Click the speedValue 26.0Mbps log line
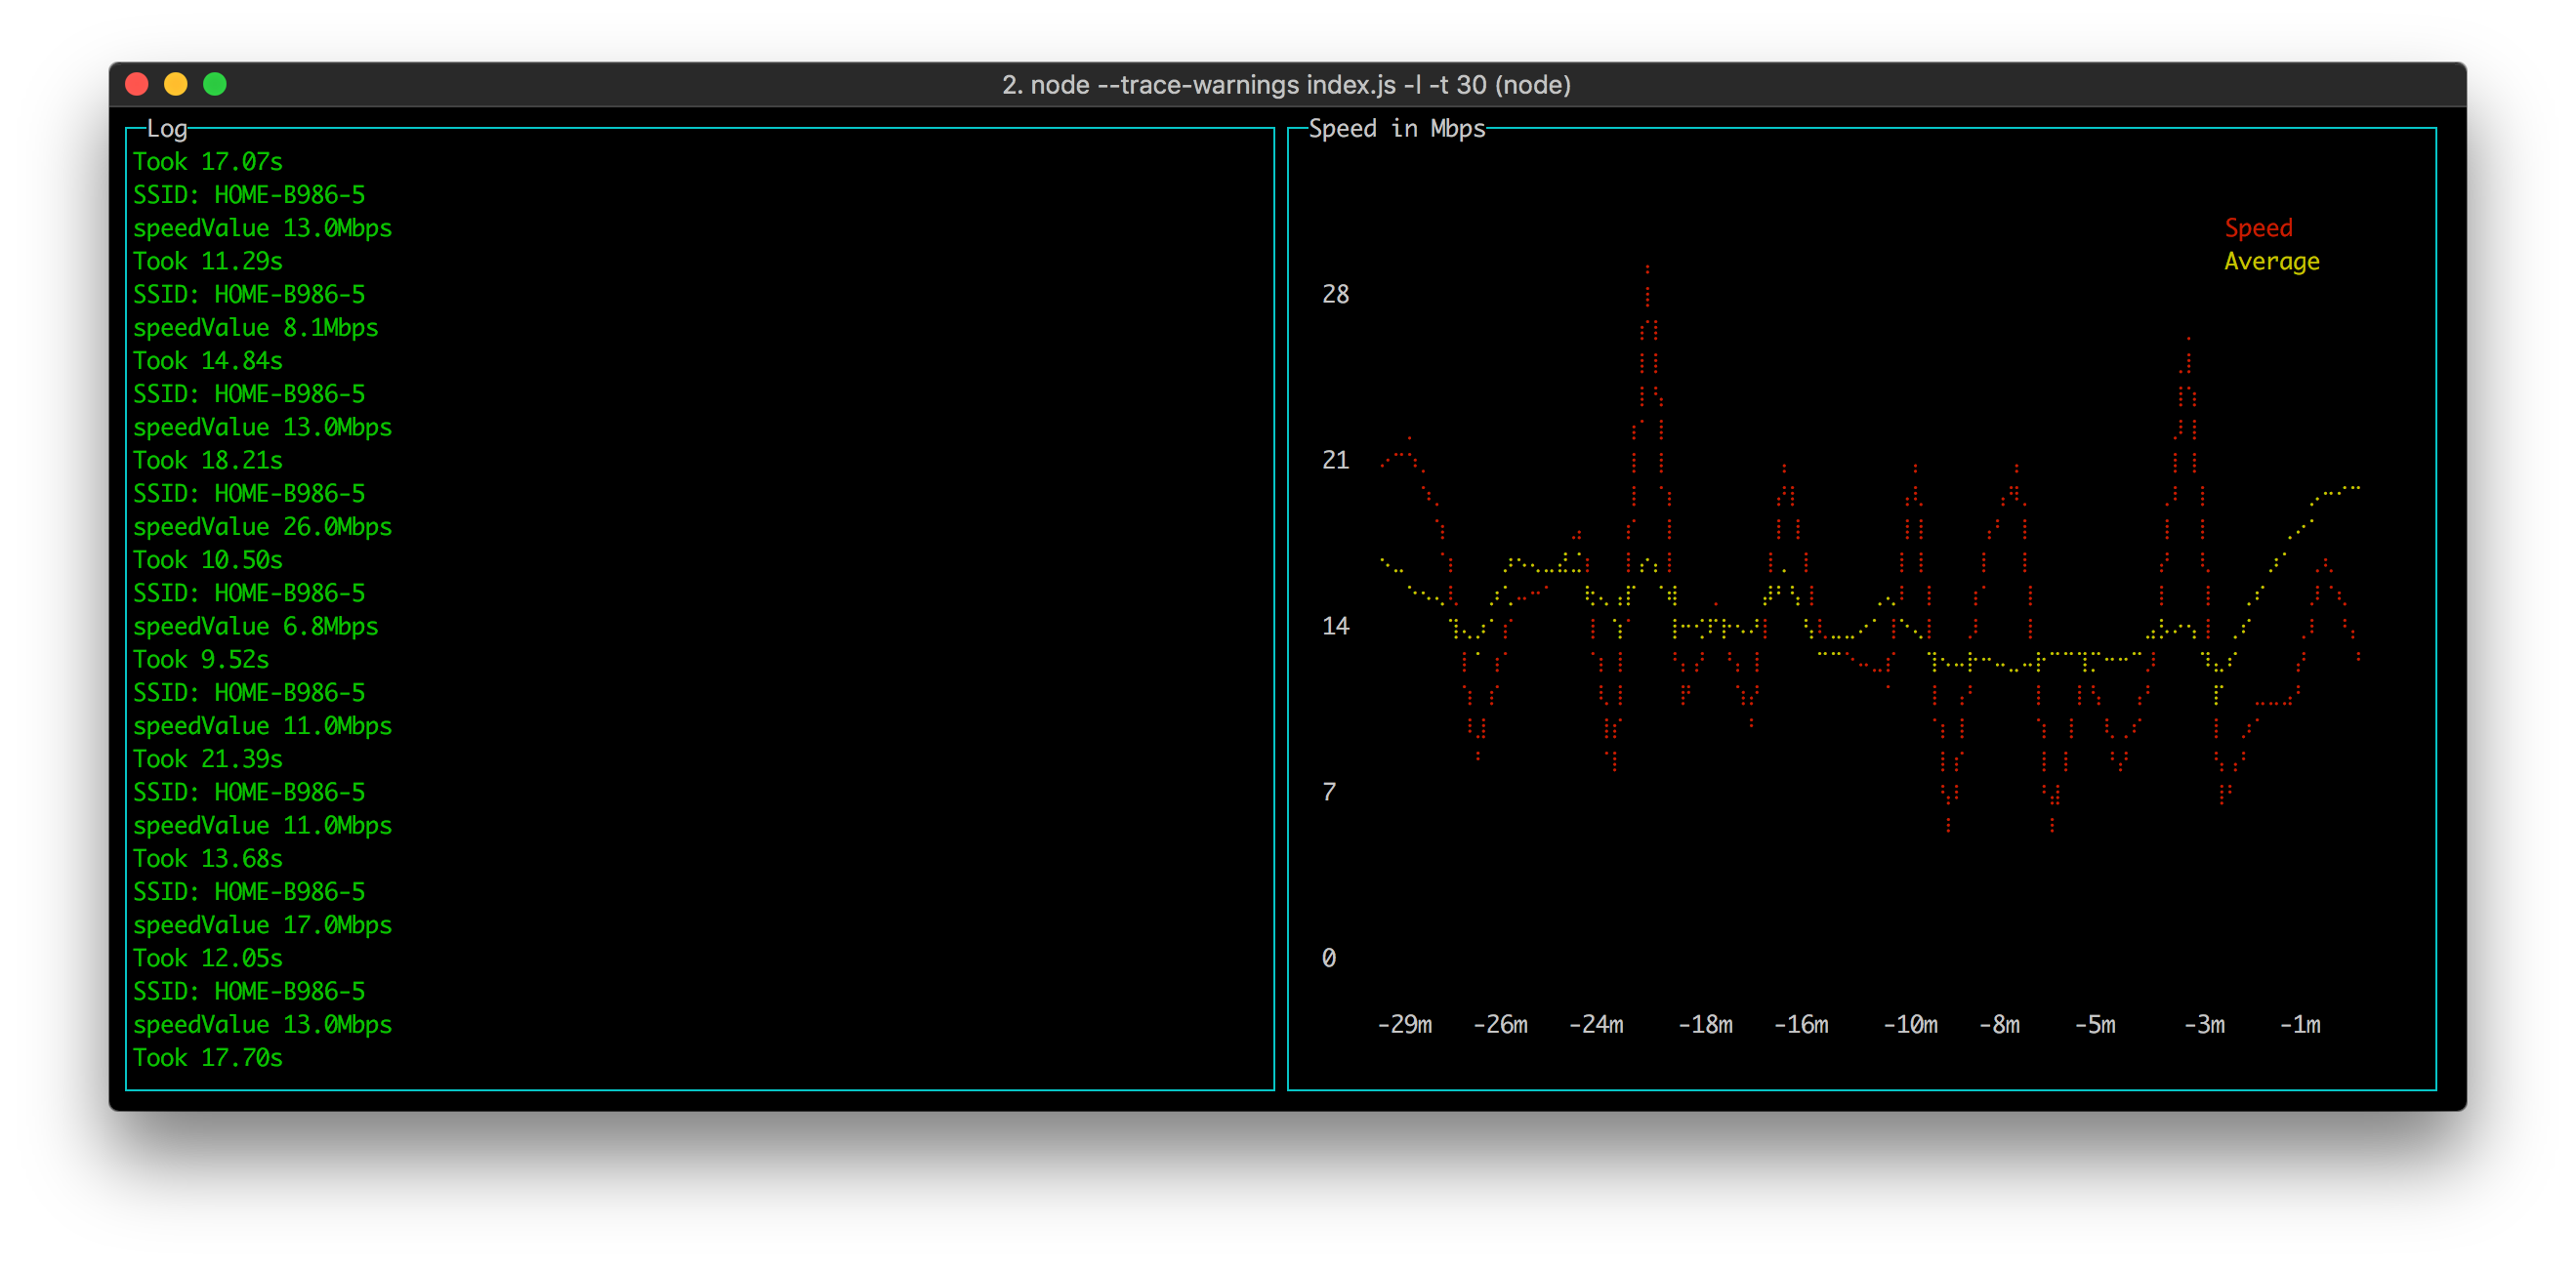 pos(262,527)
